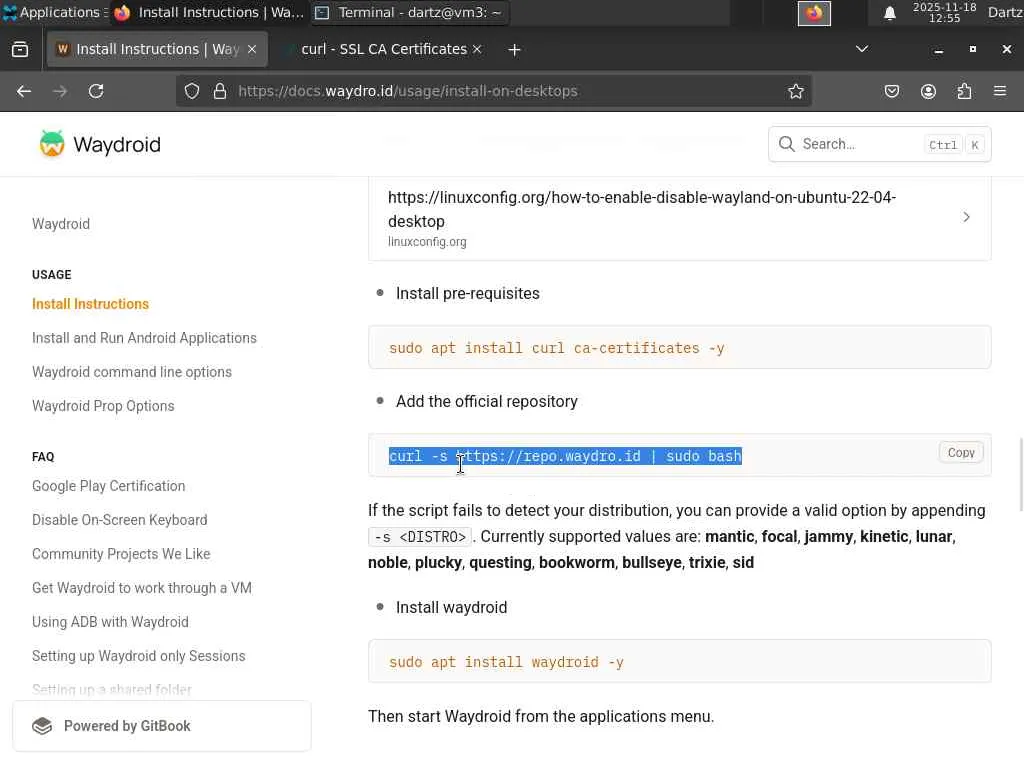The width and height of the screenshot is (1024, 768).
Task: Open the Firefox extensions puzzle icon
Action: point(964,91)
